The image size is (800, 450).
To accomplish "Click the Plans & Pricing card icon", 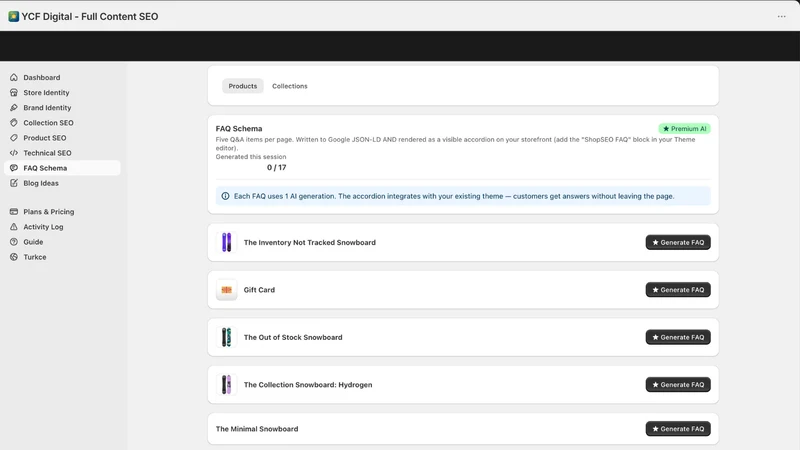I will pos(14,211).
